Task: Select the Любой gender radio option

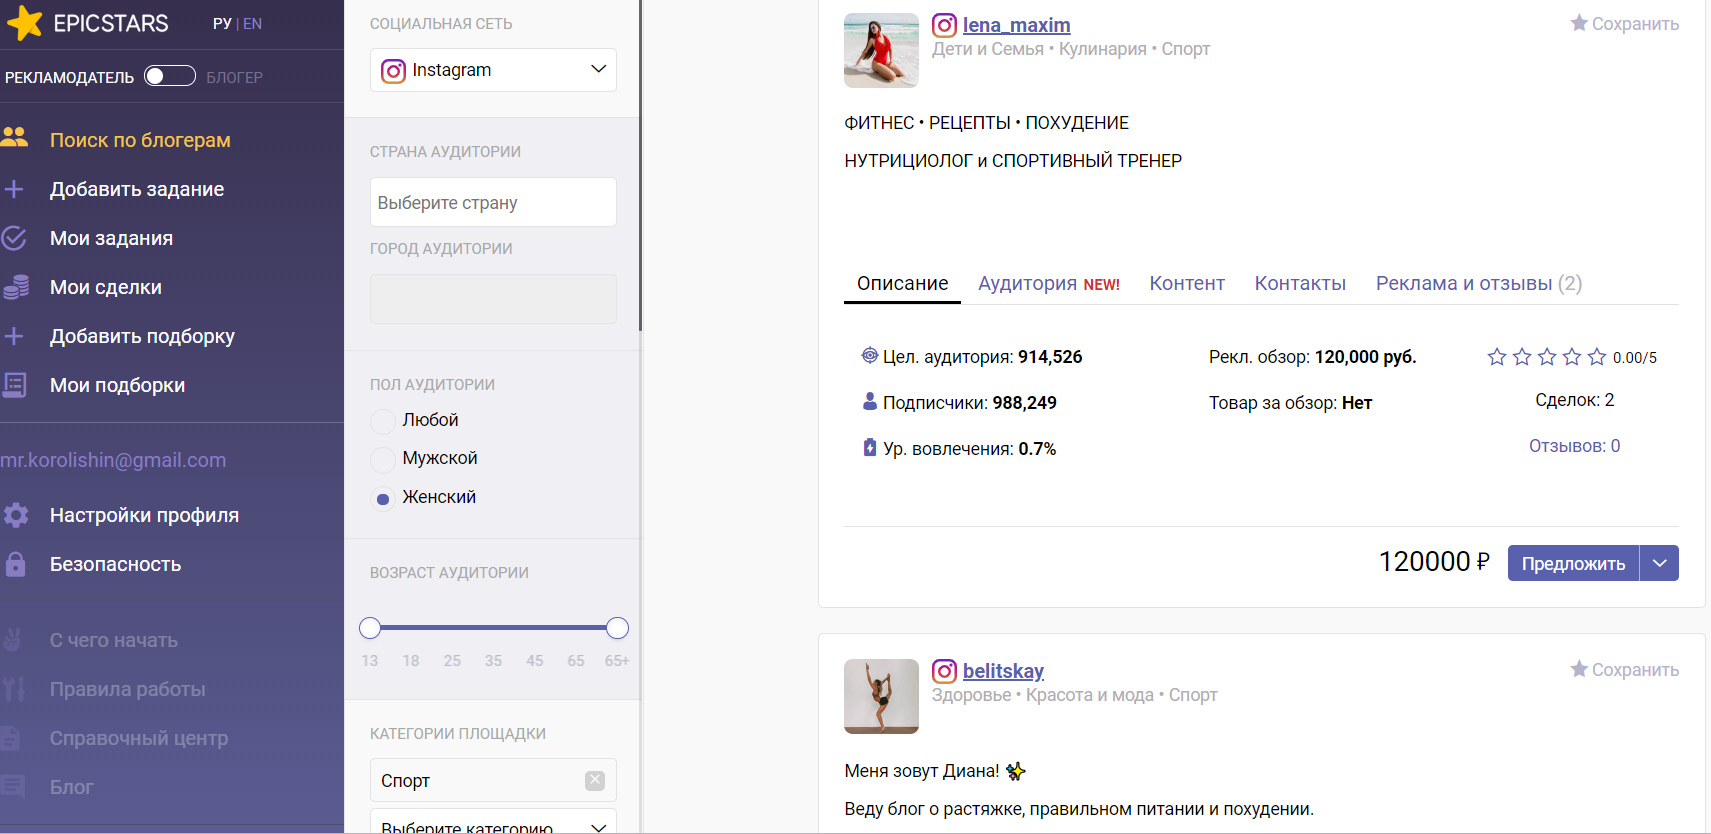Action: pyautogui.click(x=382, y=421)
